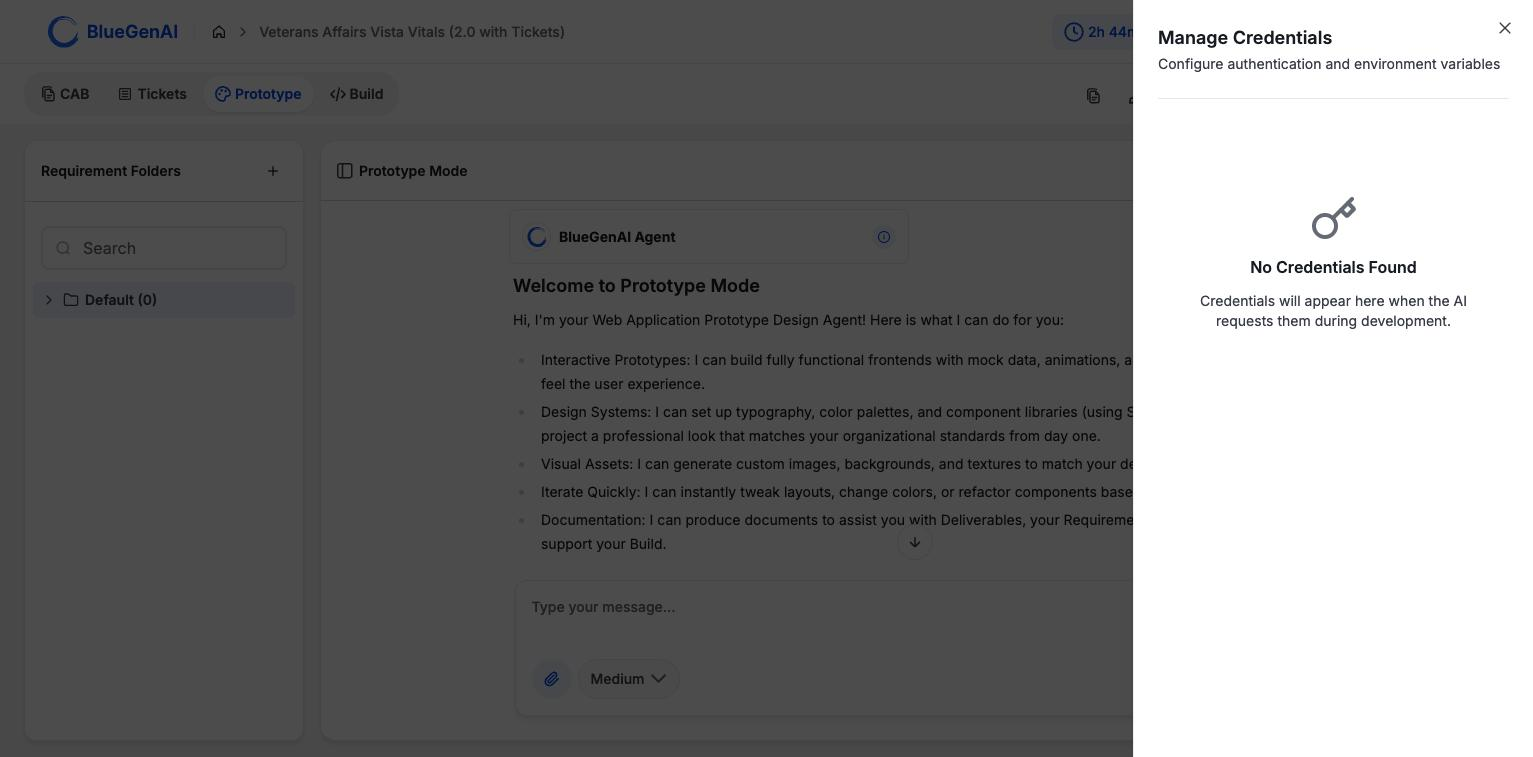Select the Prototype tab
1533x757 pixels.
coord(258,94)
